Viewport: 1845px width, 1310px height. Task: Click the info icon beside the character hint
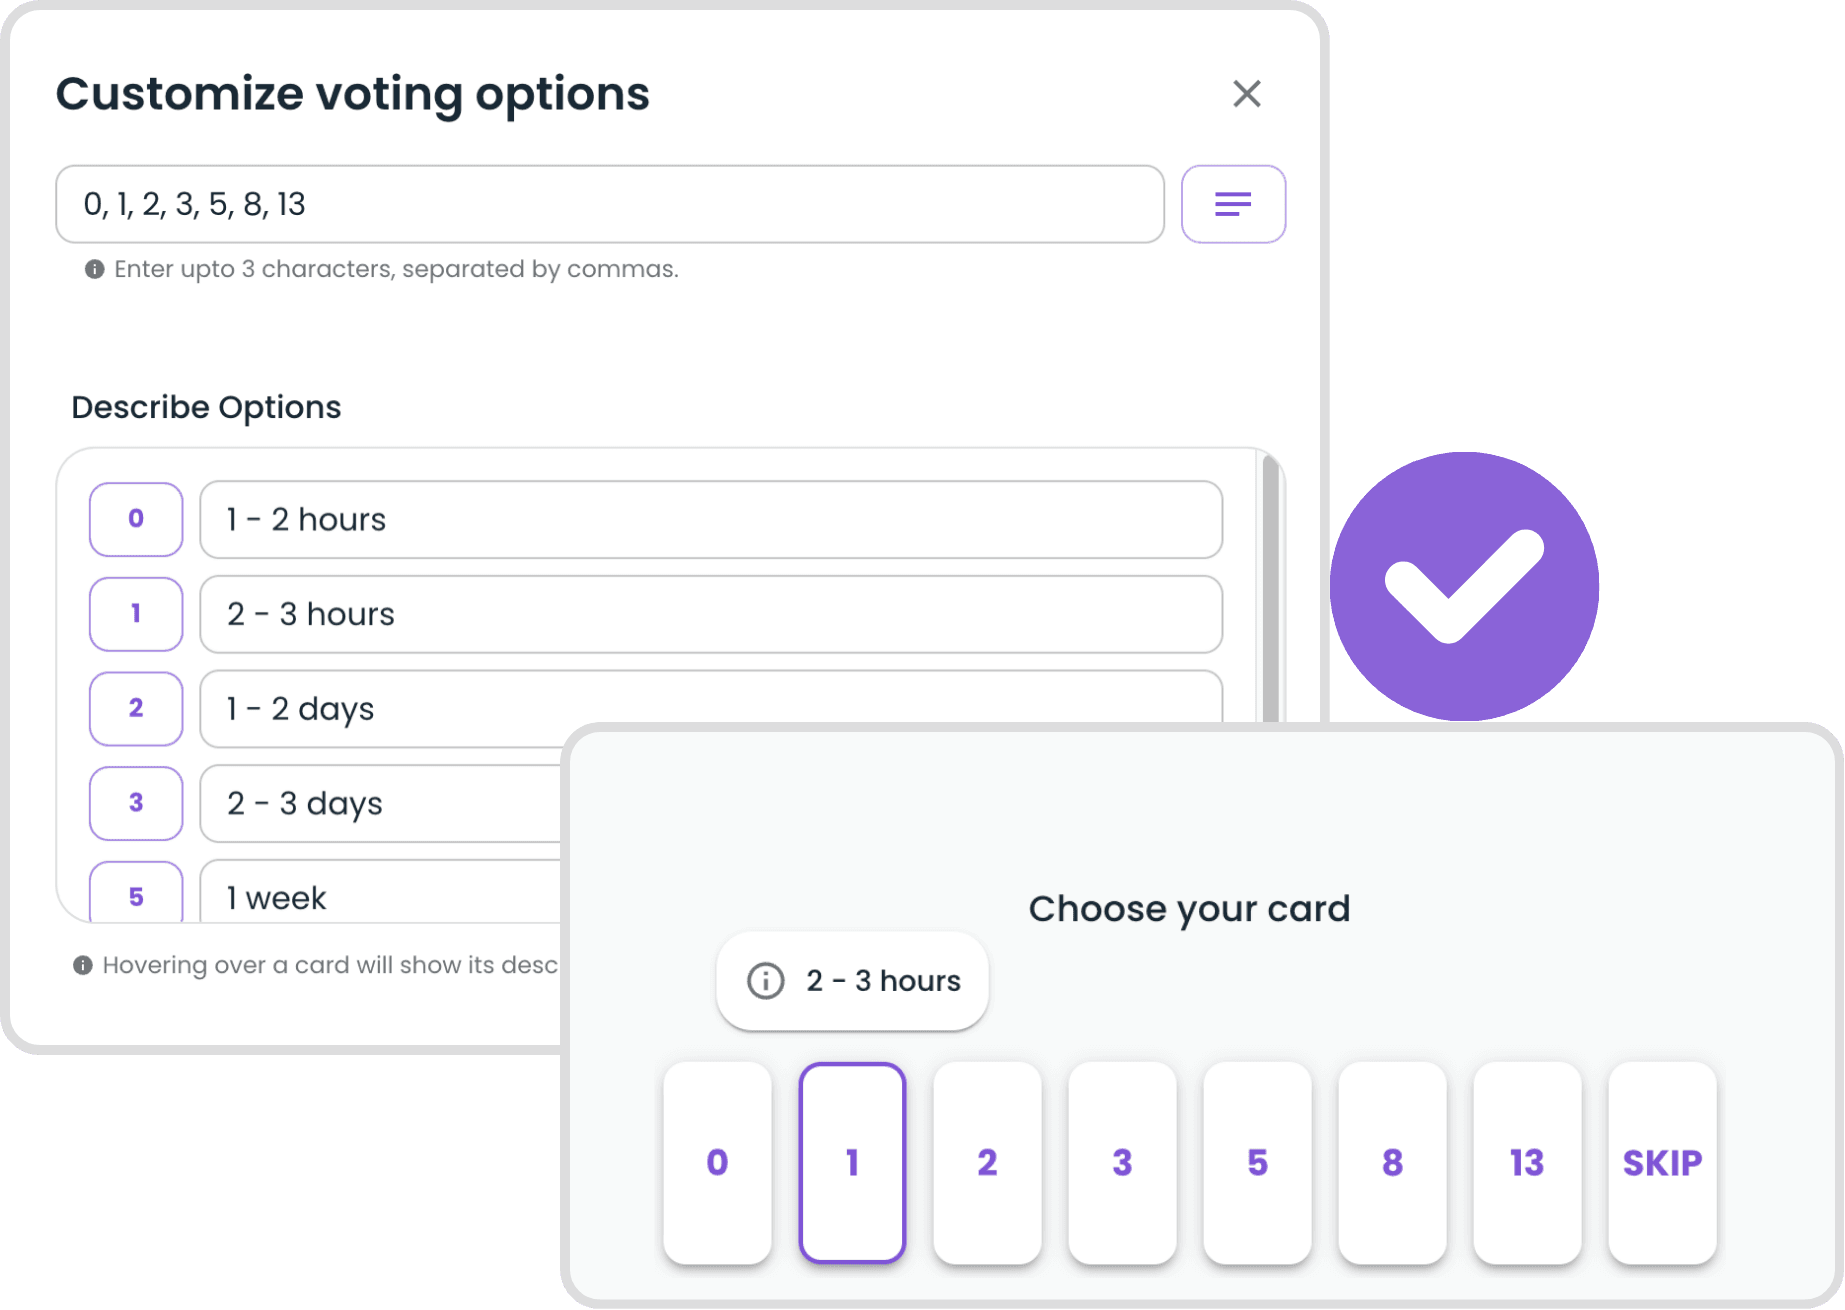click(94, 269)
